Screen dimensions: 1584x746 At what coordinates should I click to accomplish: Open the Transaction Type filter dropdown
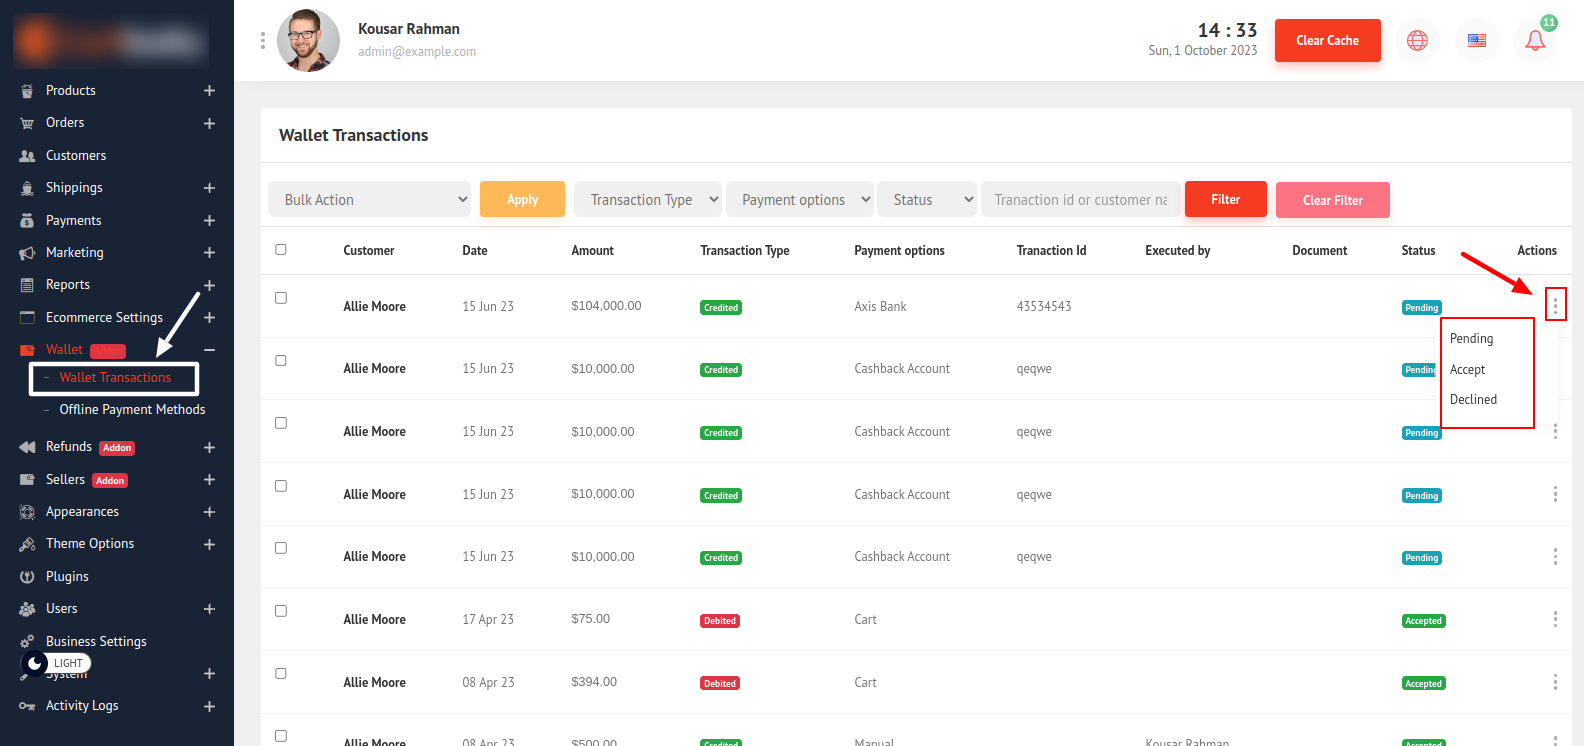647,199
